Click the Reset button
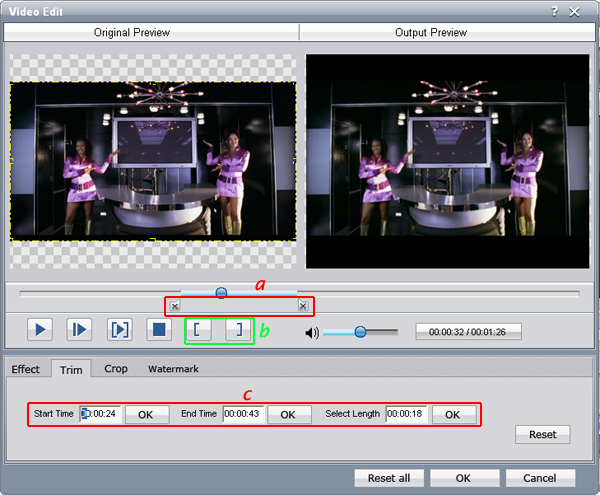 543,435
